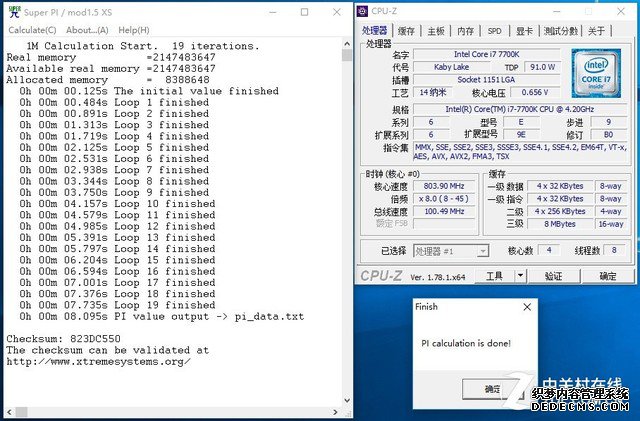Click the CPU-Z app icon in title bar
The width and height of the screenshot is (640, 421).
362,11
